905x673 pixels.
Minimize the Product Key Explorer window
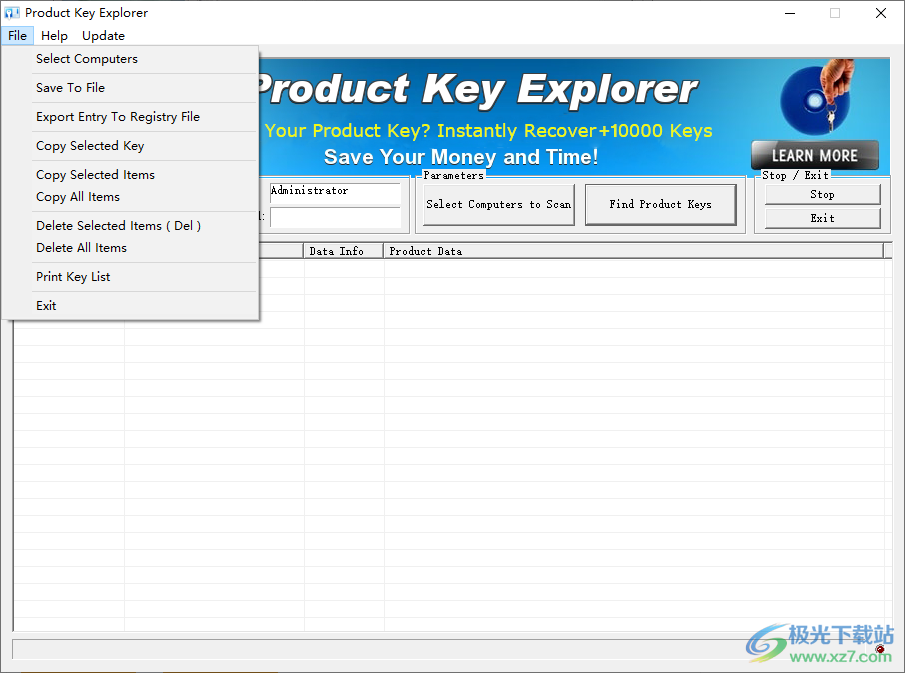pyautogui.click(x=790, y=13)
